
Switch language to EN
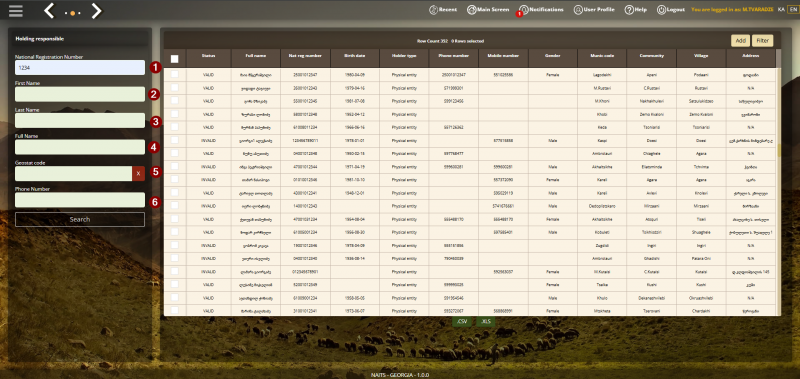coord(793,10)
